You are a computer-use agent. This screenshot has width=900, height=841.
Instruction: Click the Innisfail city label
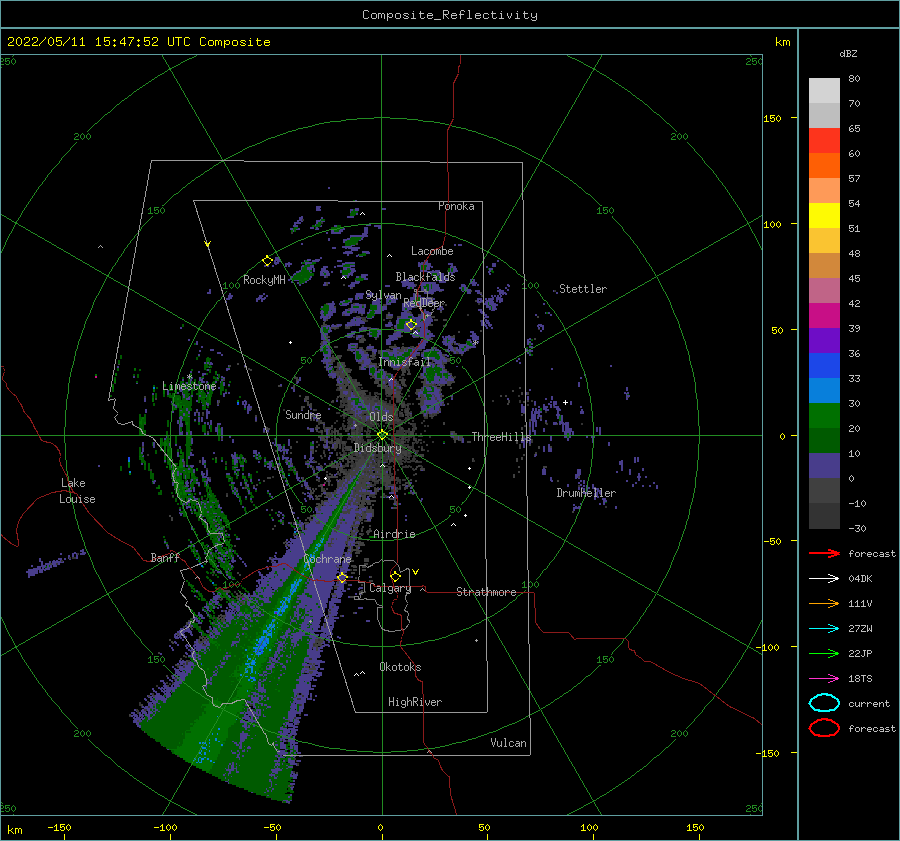click(x=405, y=362)
